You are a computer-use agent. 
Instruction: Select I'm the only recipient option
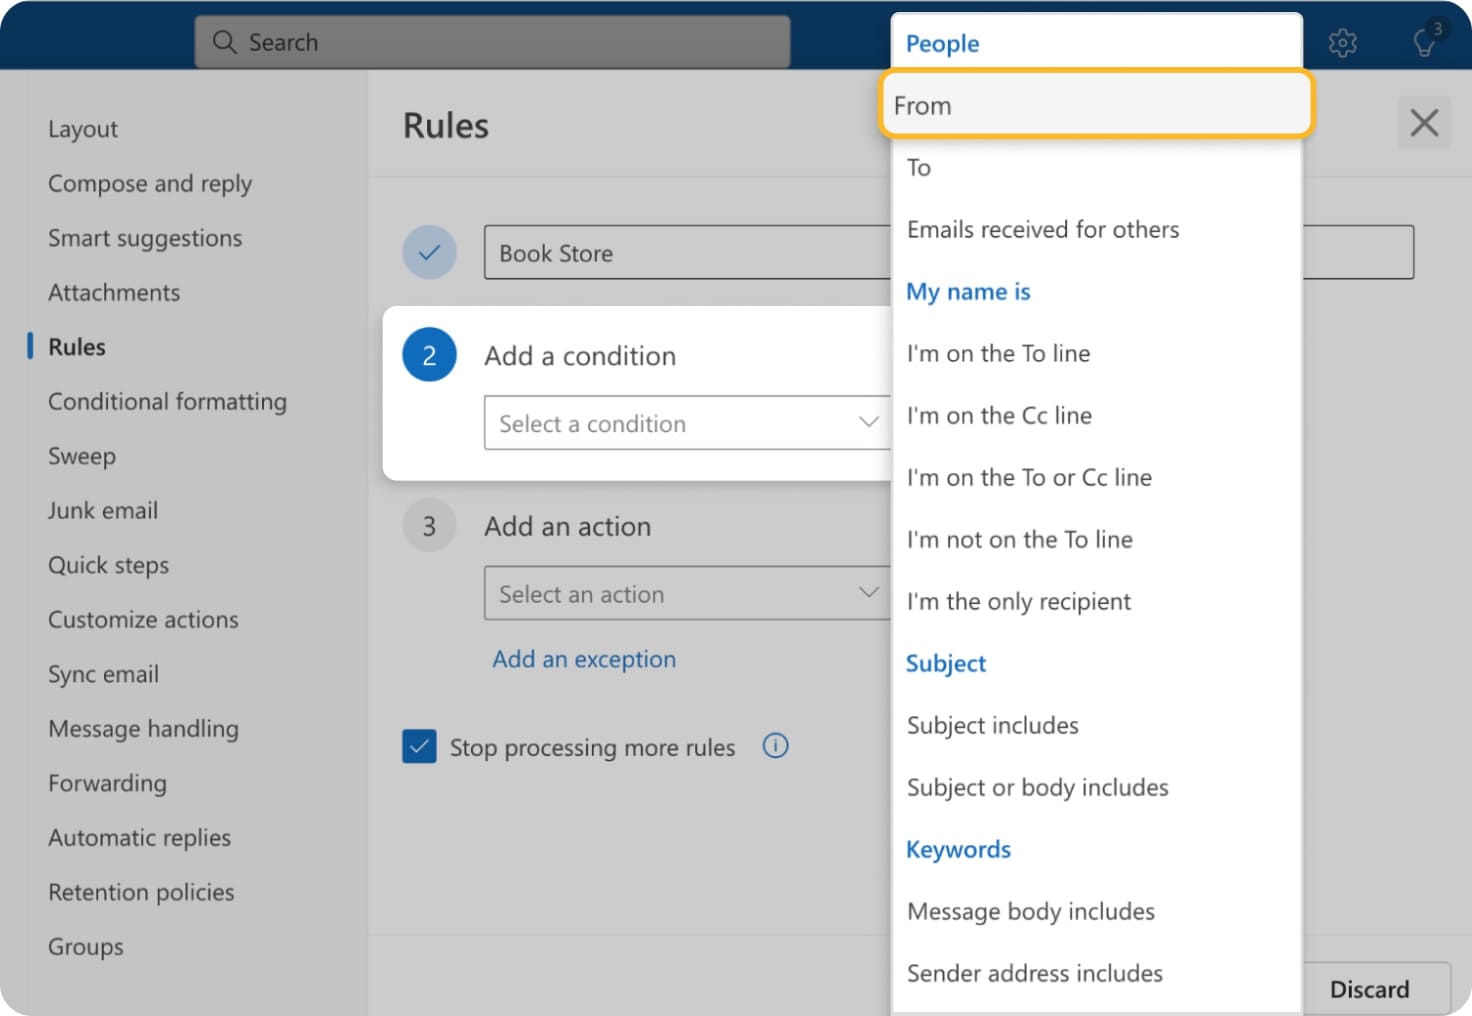[1018, 601]
